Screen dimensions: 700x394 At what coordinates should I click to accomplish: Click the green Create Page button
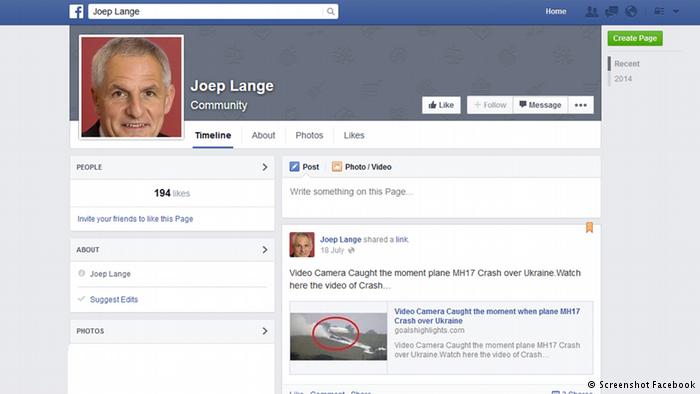pos(635,38)
